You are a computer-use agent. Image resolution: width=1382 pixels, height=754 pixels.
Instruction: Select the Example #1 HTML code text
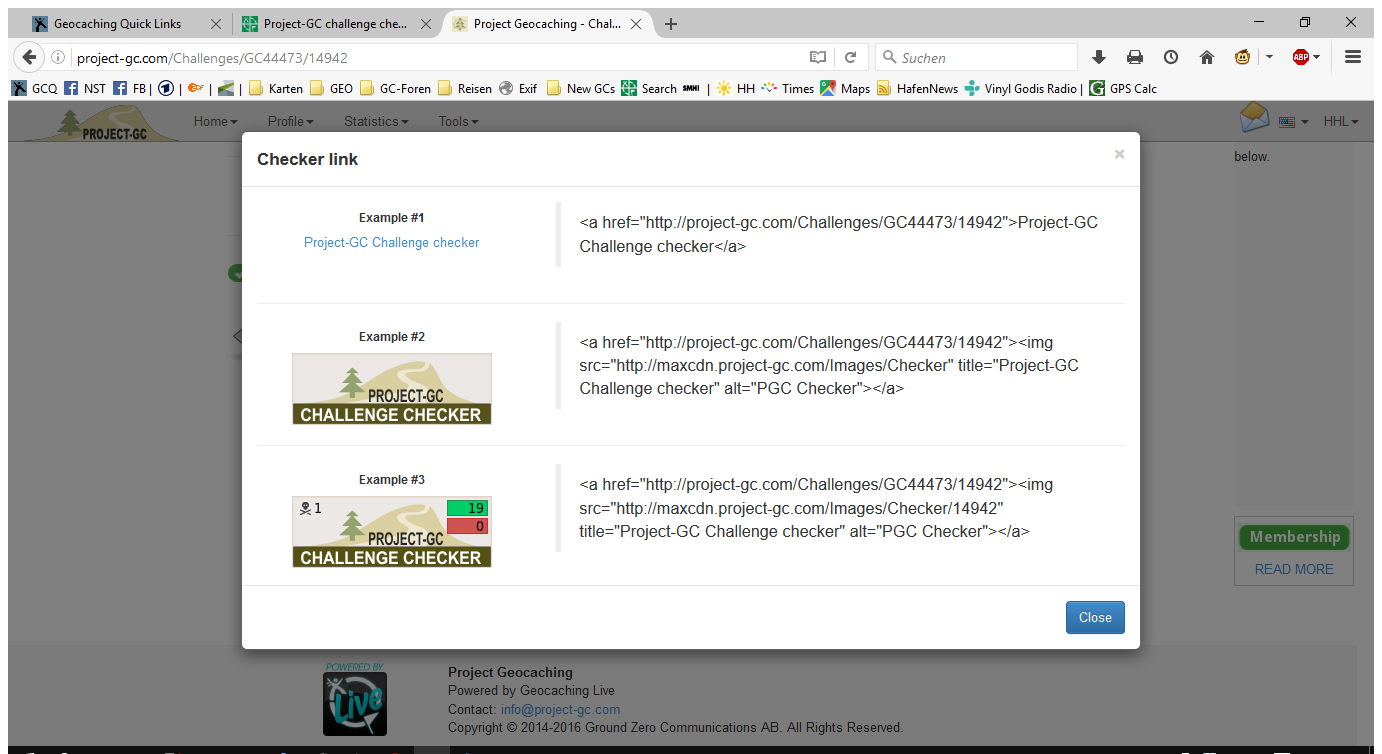point(839,234)
